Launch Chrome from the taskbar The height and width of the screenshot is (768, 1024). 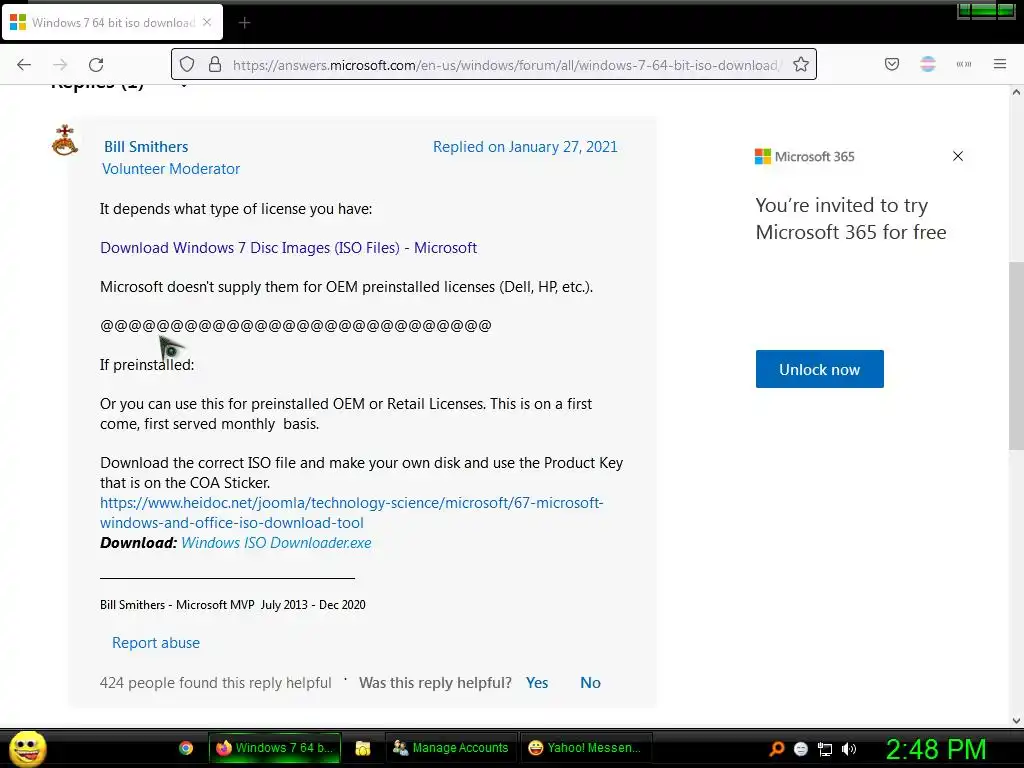point(186,748)
